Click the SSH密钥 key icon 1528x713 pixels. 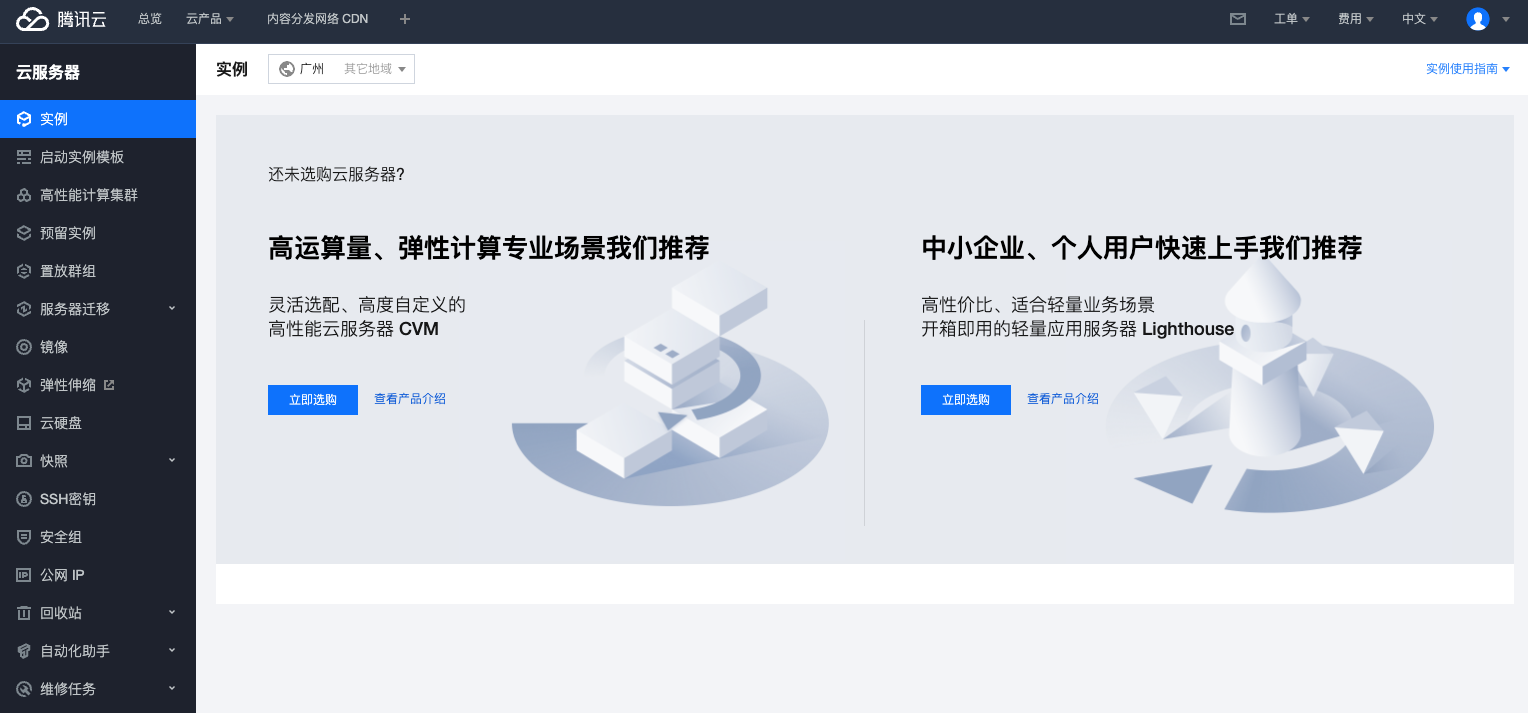click(24, 499)
